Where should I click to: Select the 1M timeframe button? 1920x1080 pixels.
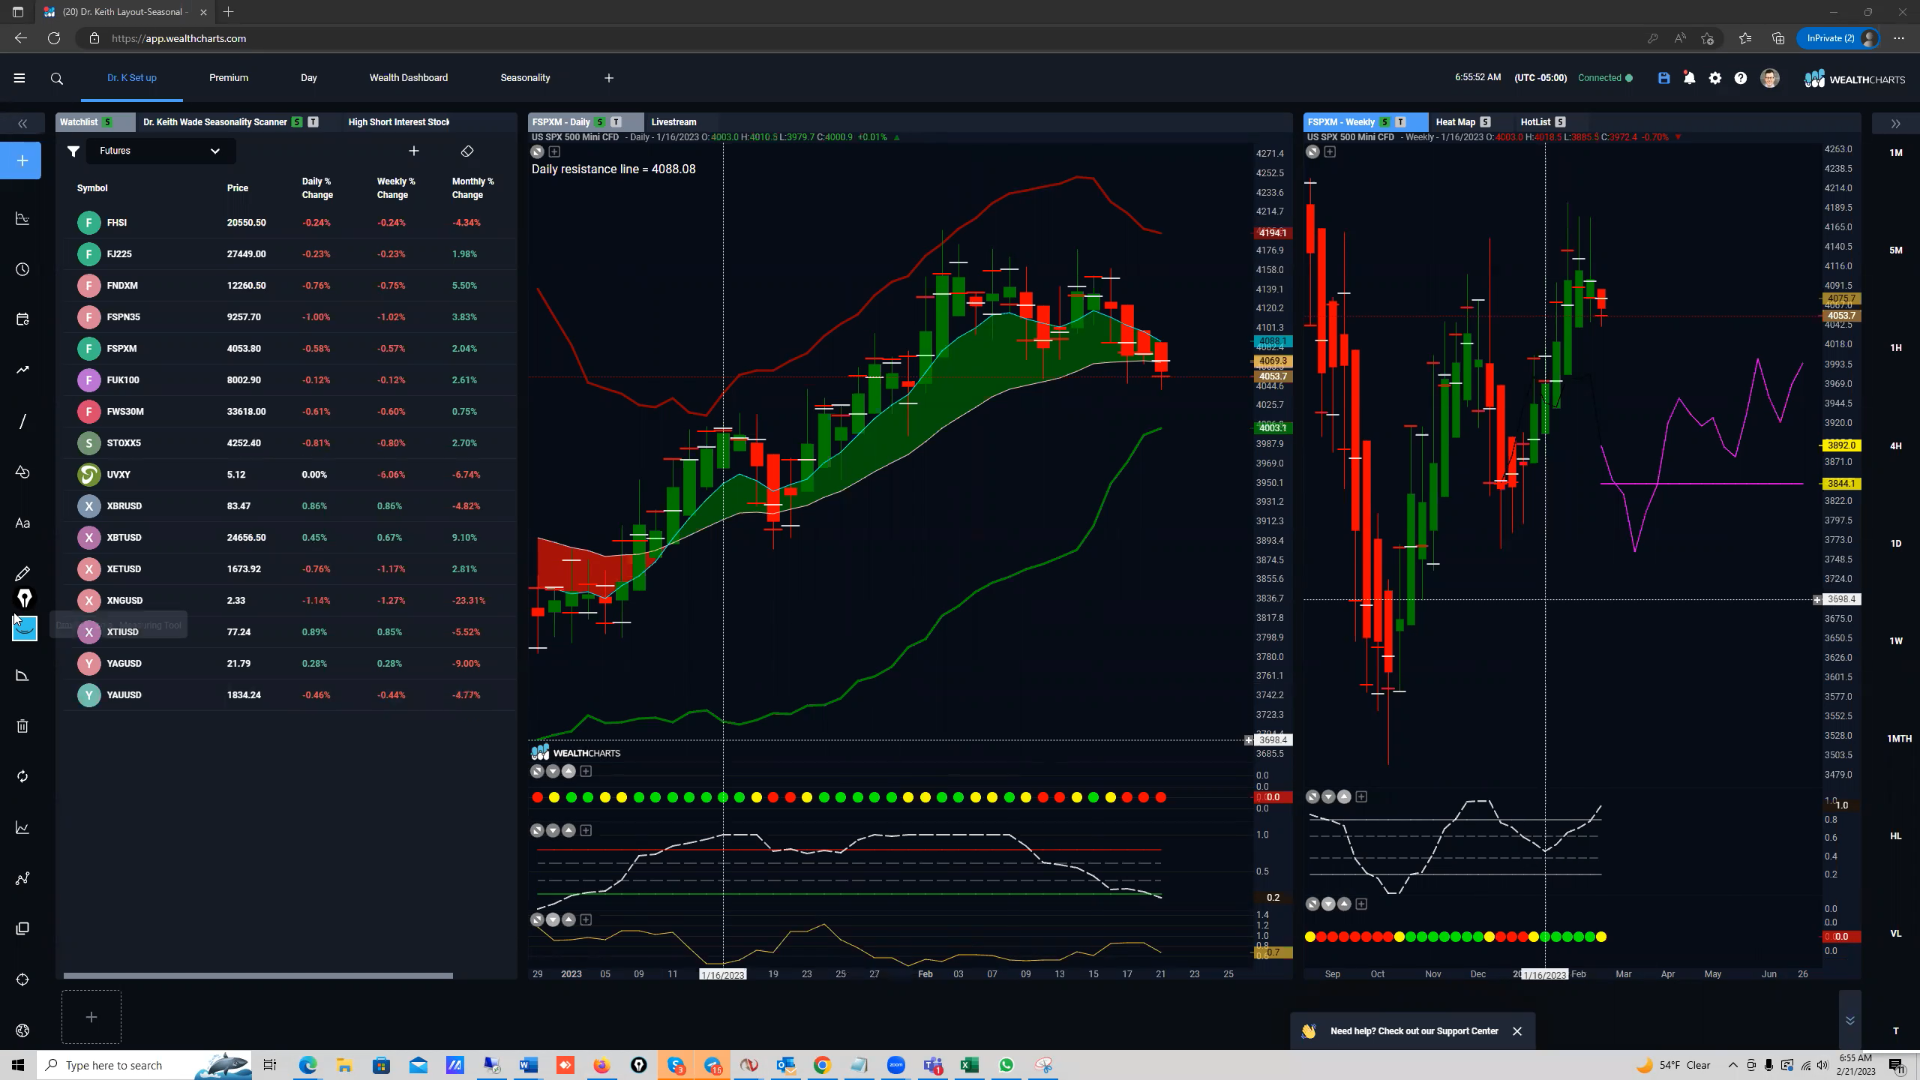point(1896,153)
